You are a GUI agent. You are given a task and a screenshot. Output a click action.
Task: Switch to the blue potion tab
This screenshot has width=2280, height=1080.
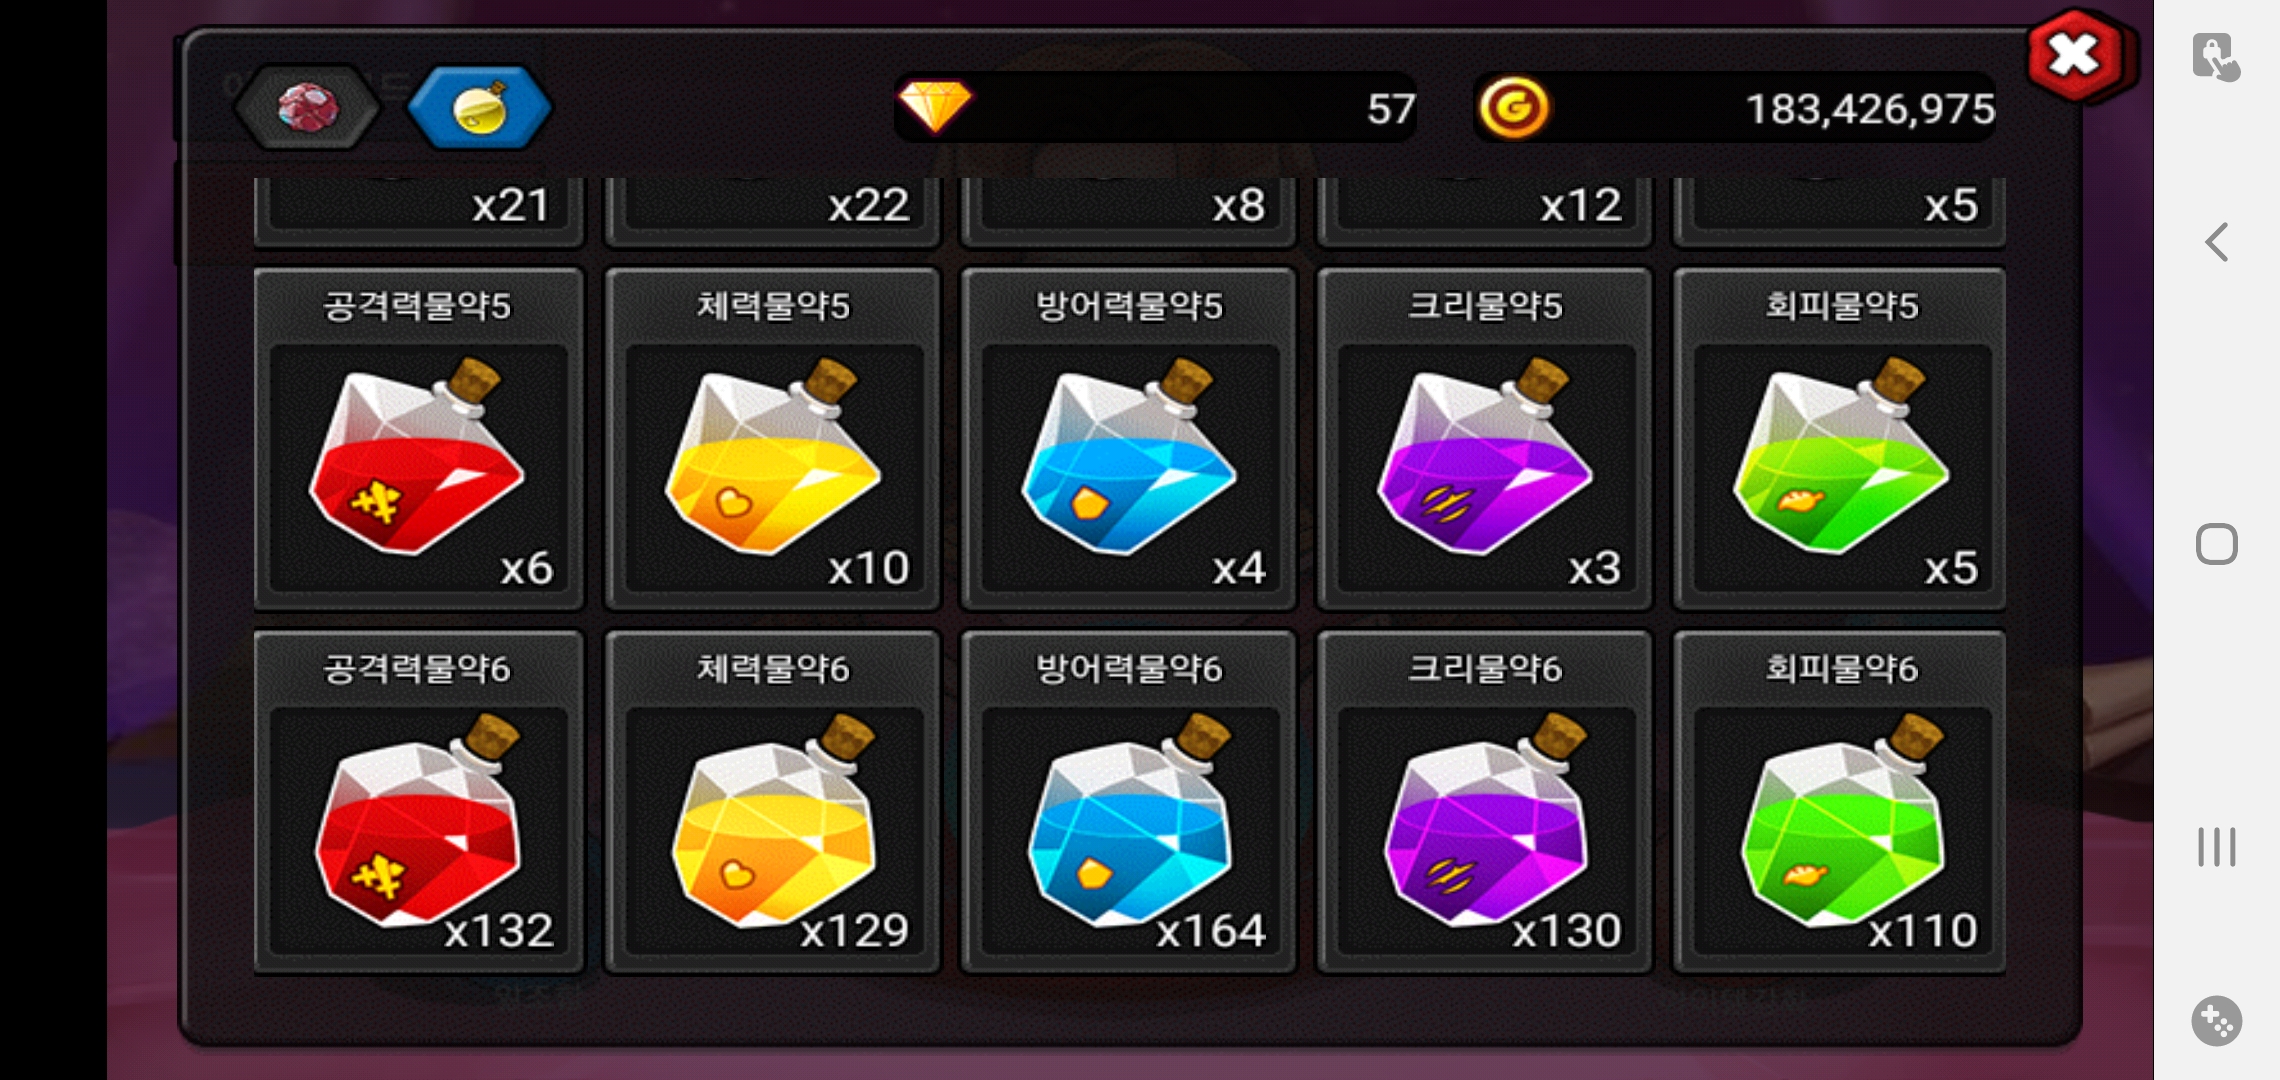480,108
